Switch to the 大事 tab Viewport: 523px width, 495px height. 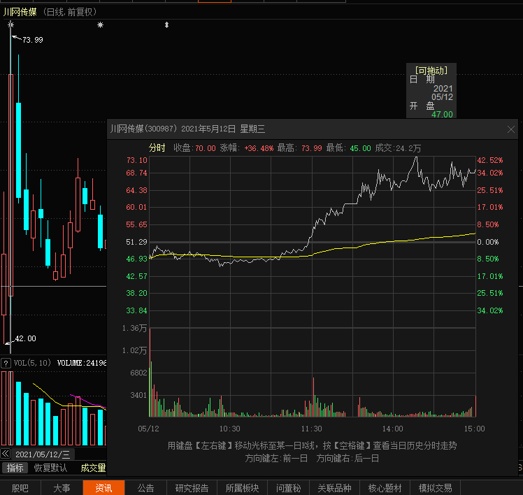[62, 488]
